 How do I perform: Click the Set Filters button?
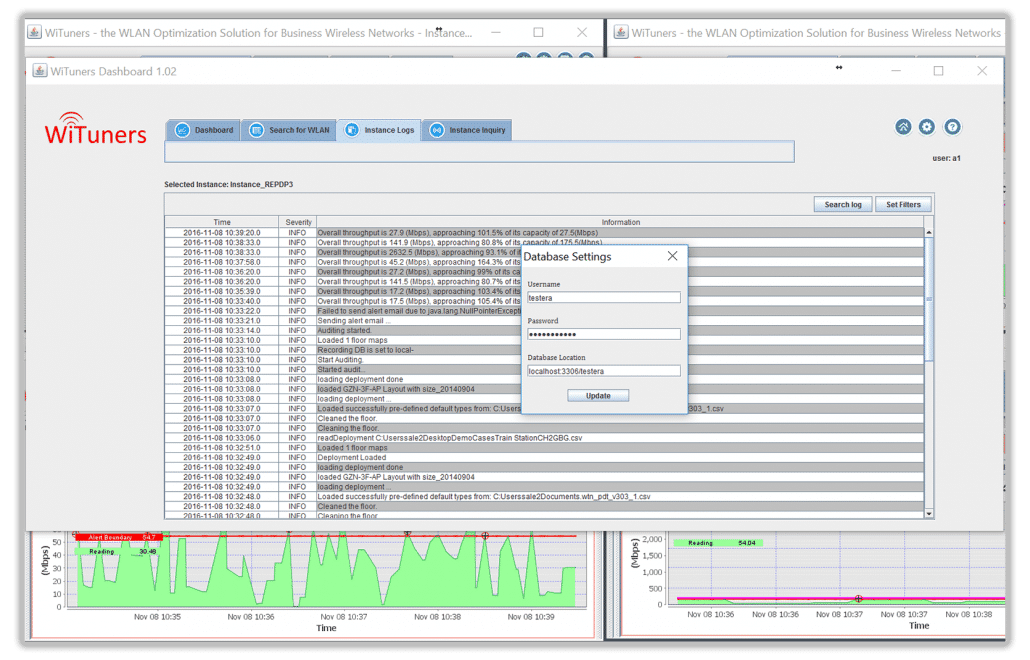pyautogui.click(x=903, y=204)
